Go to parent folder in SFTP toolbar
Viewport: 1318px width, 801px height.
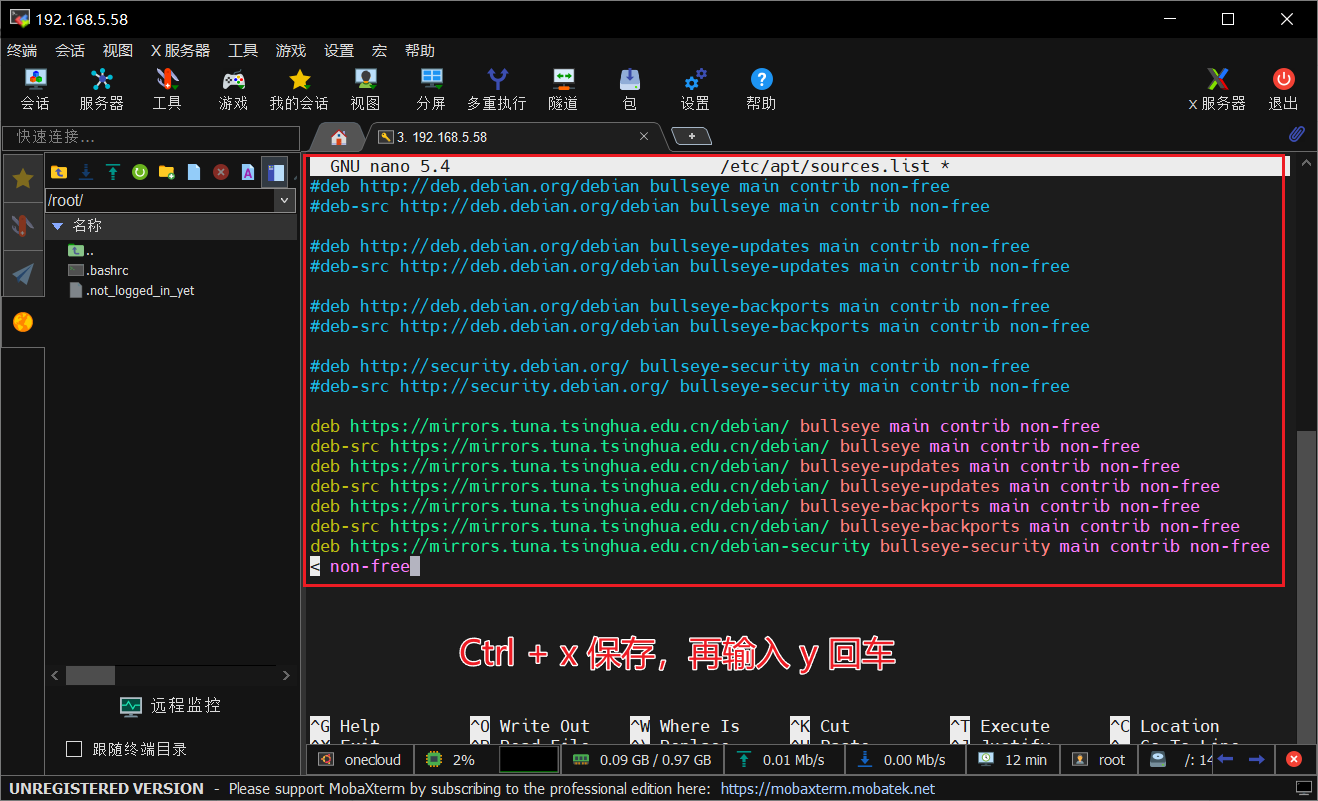click(59, 172)
